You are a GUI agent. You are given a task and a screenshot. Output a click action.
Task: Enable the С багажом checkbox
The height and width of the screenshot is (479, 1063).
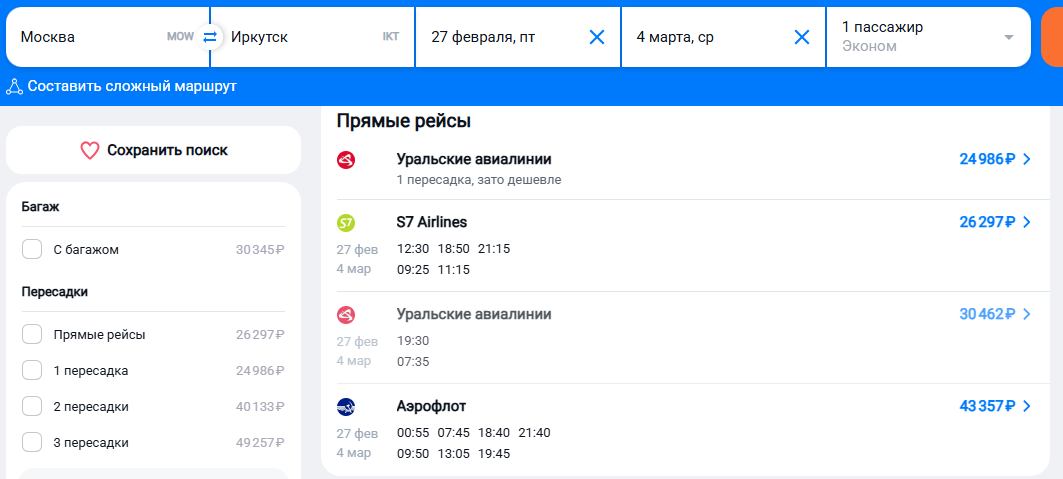[32, 249]
